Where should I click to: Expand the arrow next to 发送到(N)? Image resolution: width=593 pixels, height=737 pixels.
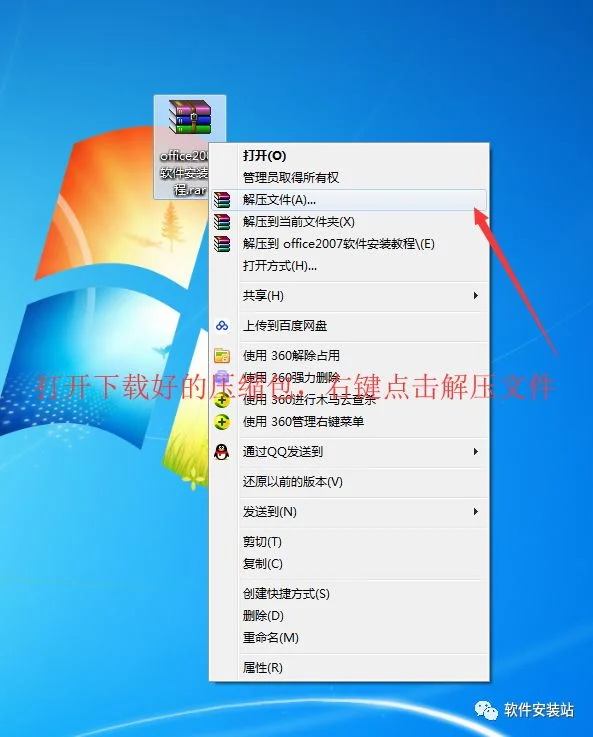click(x=476, y=511)
